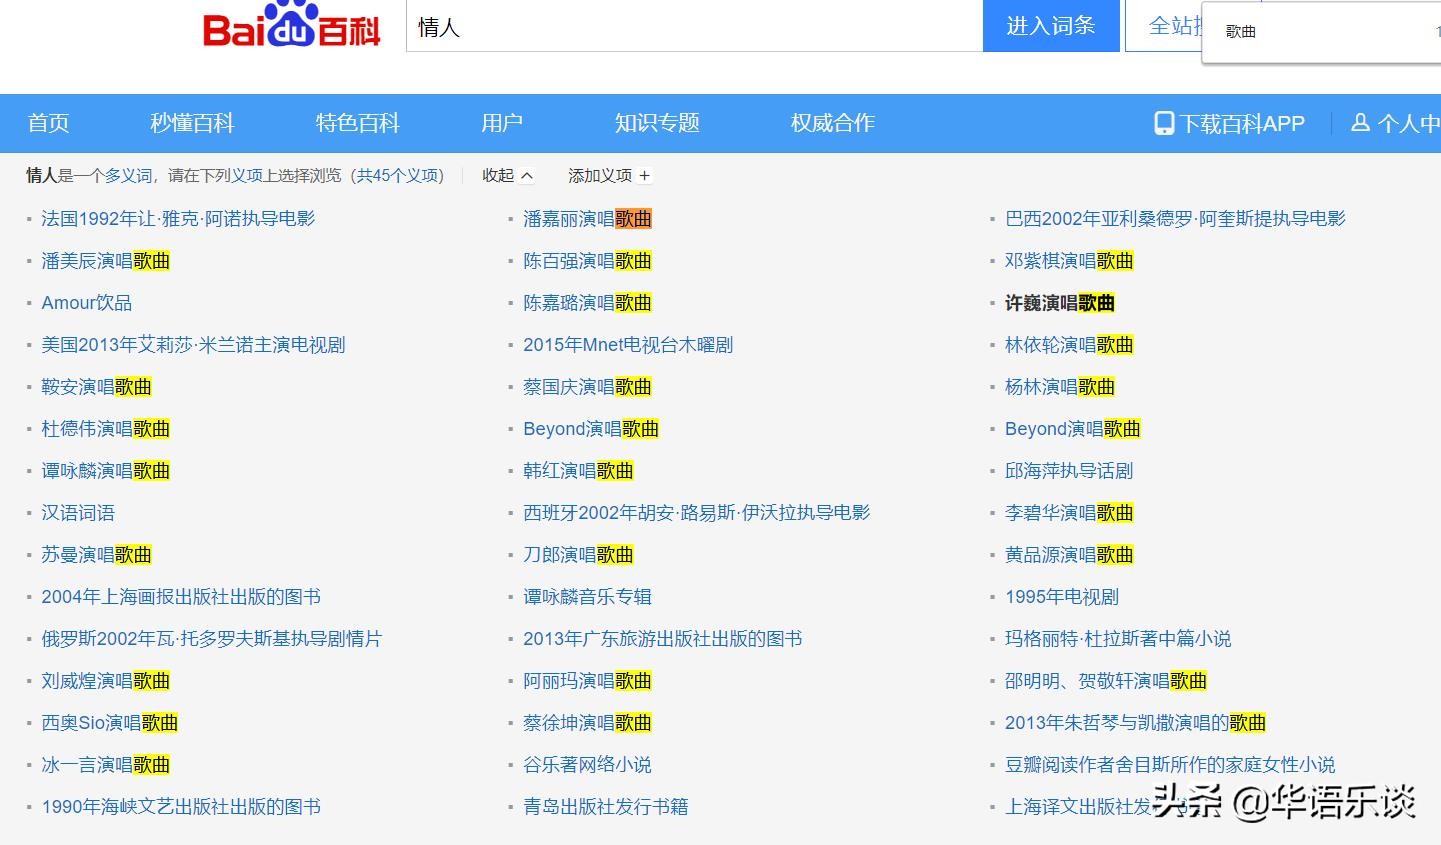Viewport: 1441px width, 845px height.
Task: Open the 用户 section
Action: [x=501, y=123]
